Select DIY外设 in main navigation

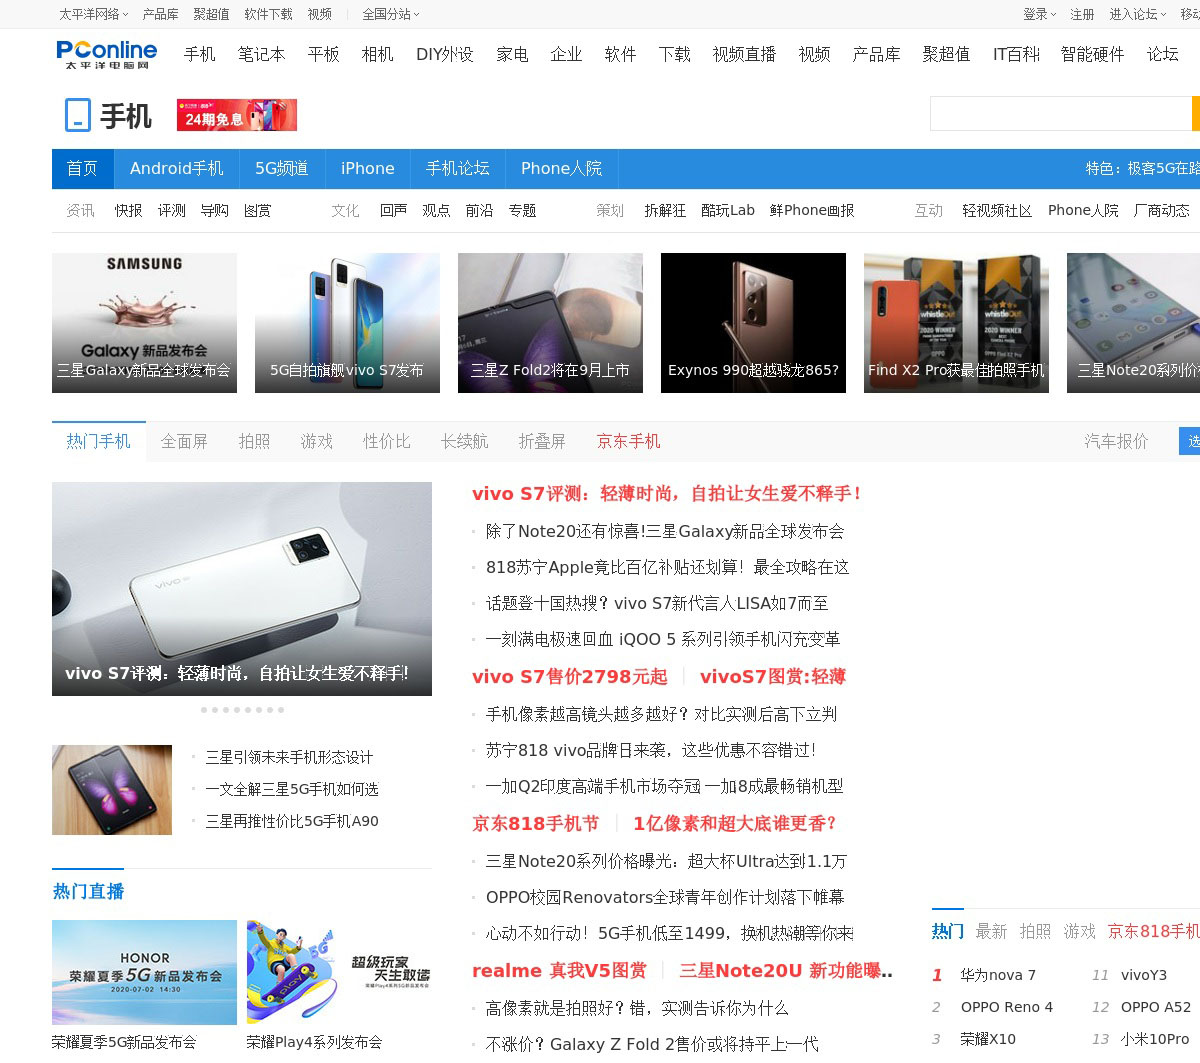pos(445,54)
